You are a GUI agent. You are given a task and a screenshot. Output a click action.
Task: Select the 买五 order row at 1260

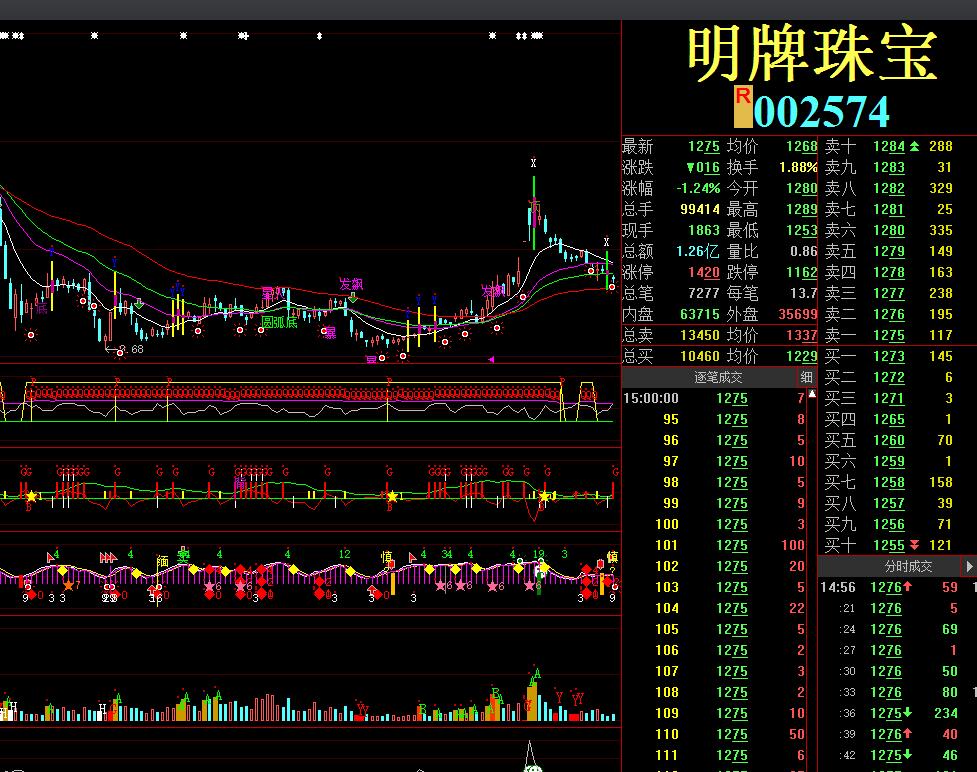(x=897, y=441)
